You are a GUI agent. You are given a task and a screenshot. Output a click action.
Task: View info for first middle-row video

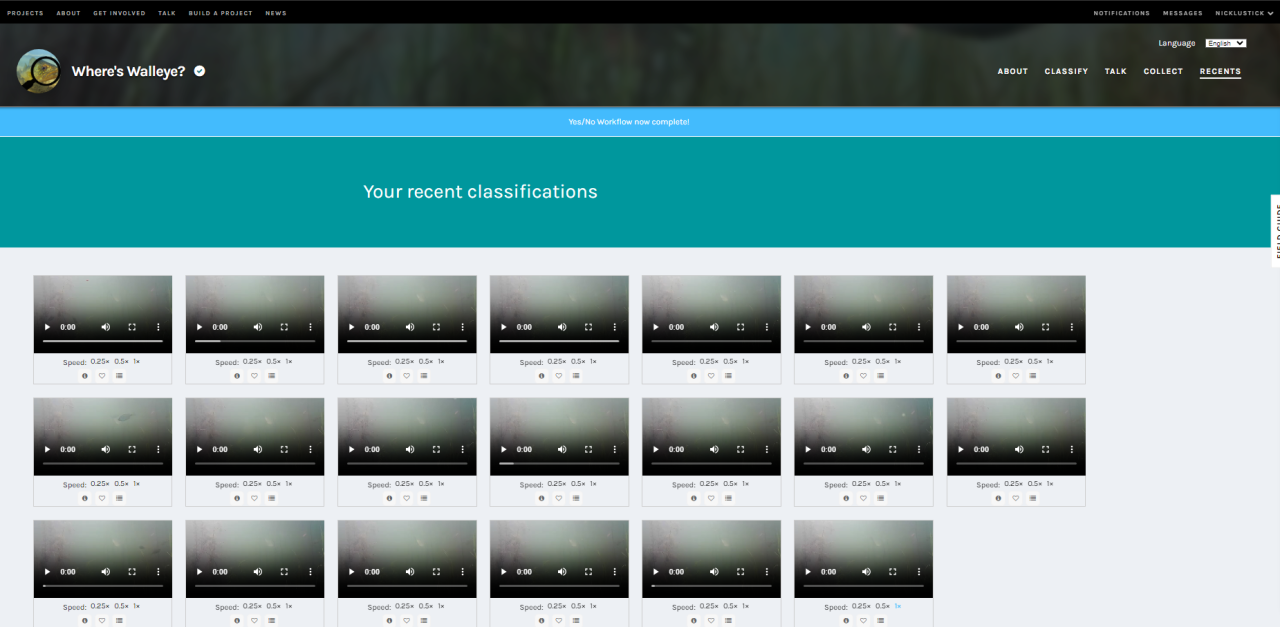(84, 498)
